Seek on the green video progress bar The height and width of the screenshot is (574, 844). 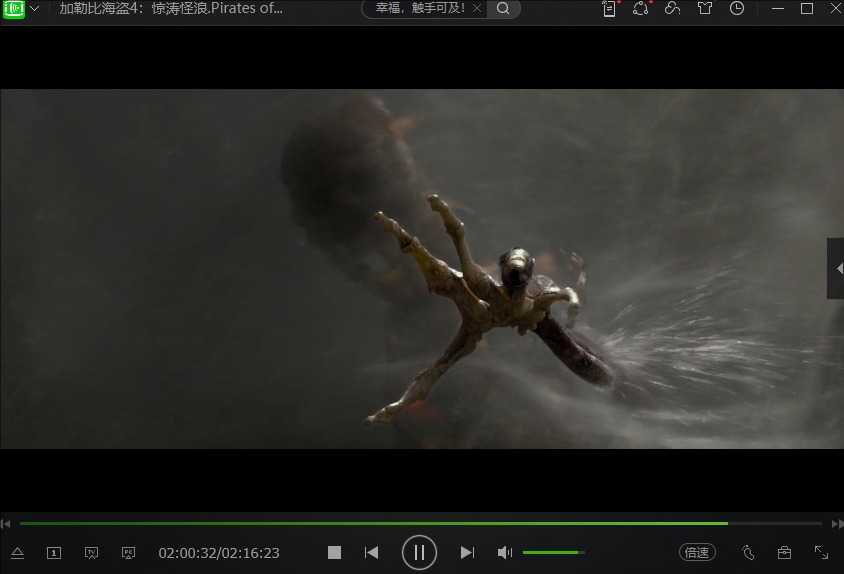tap(400, 523)
